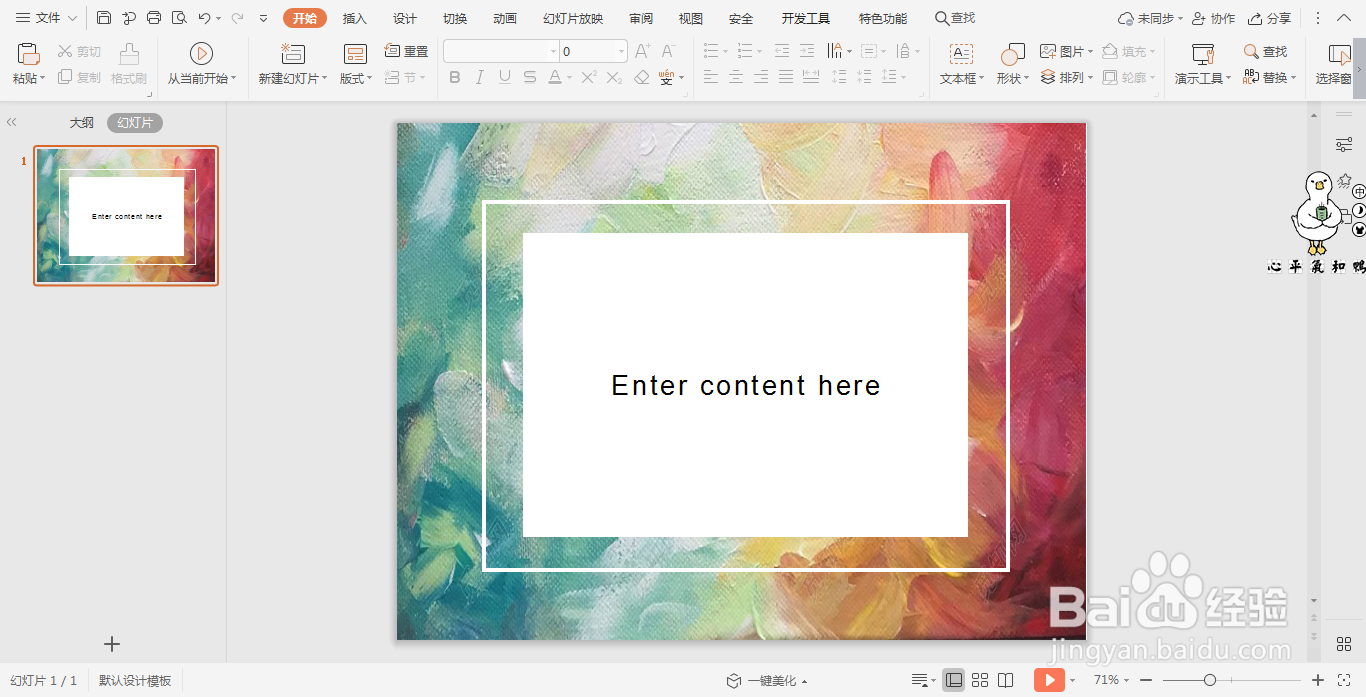
Task: Click the 一键美化 beautify icon in status bar
Action: tap(734, 681)
